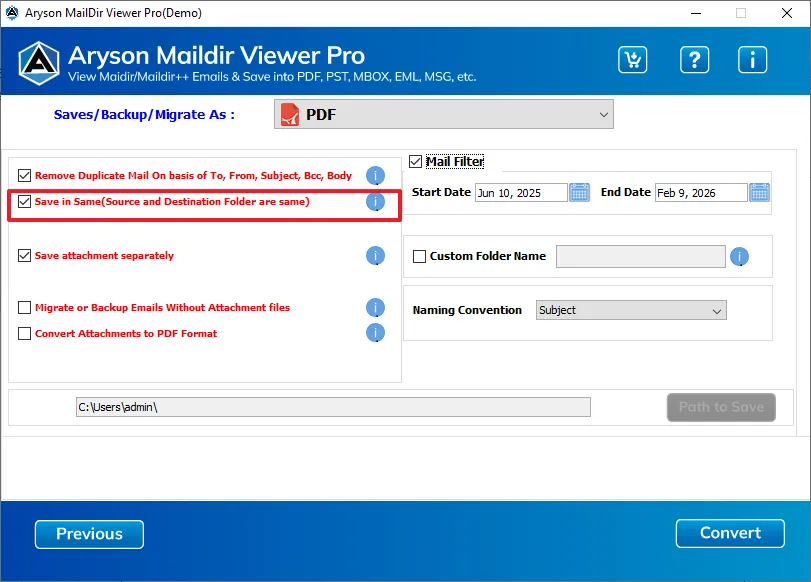Image resolution: width=811 pixels, height=582 pixels.
Task: Enable Convert Attachments to PDF Format
Action: click(x=24, y=334)
